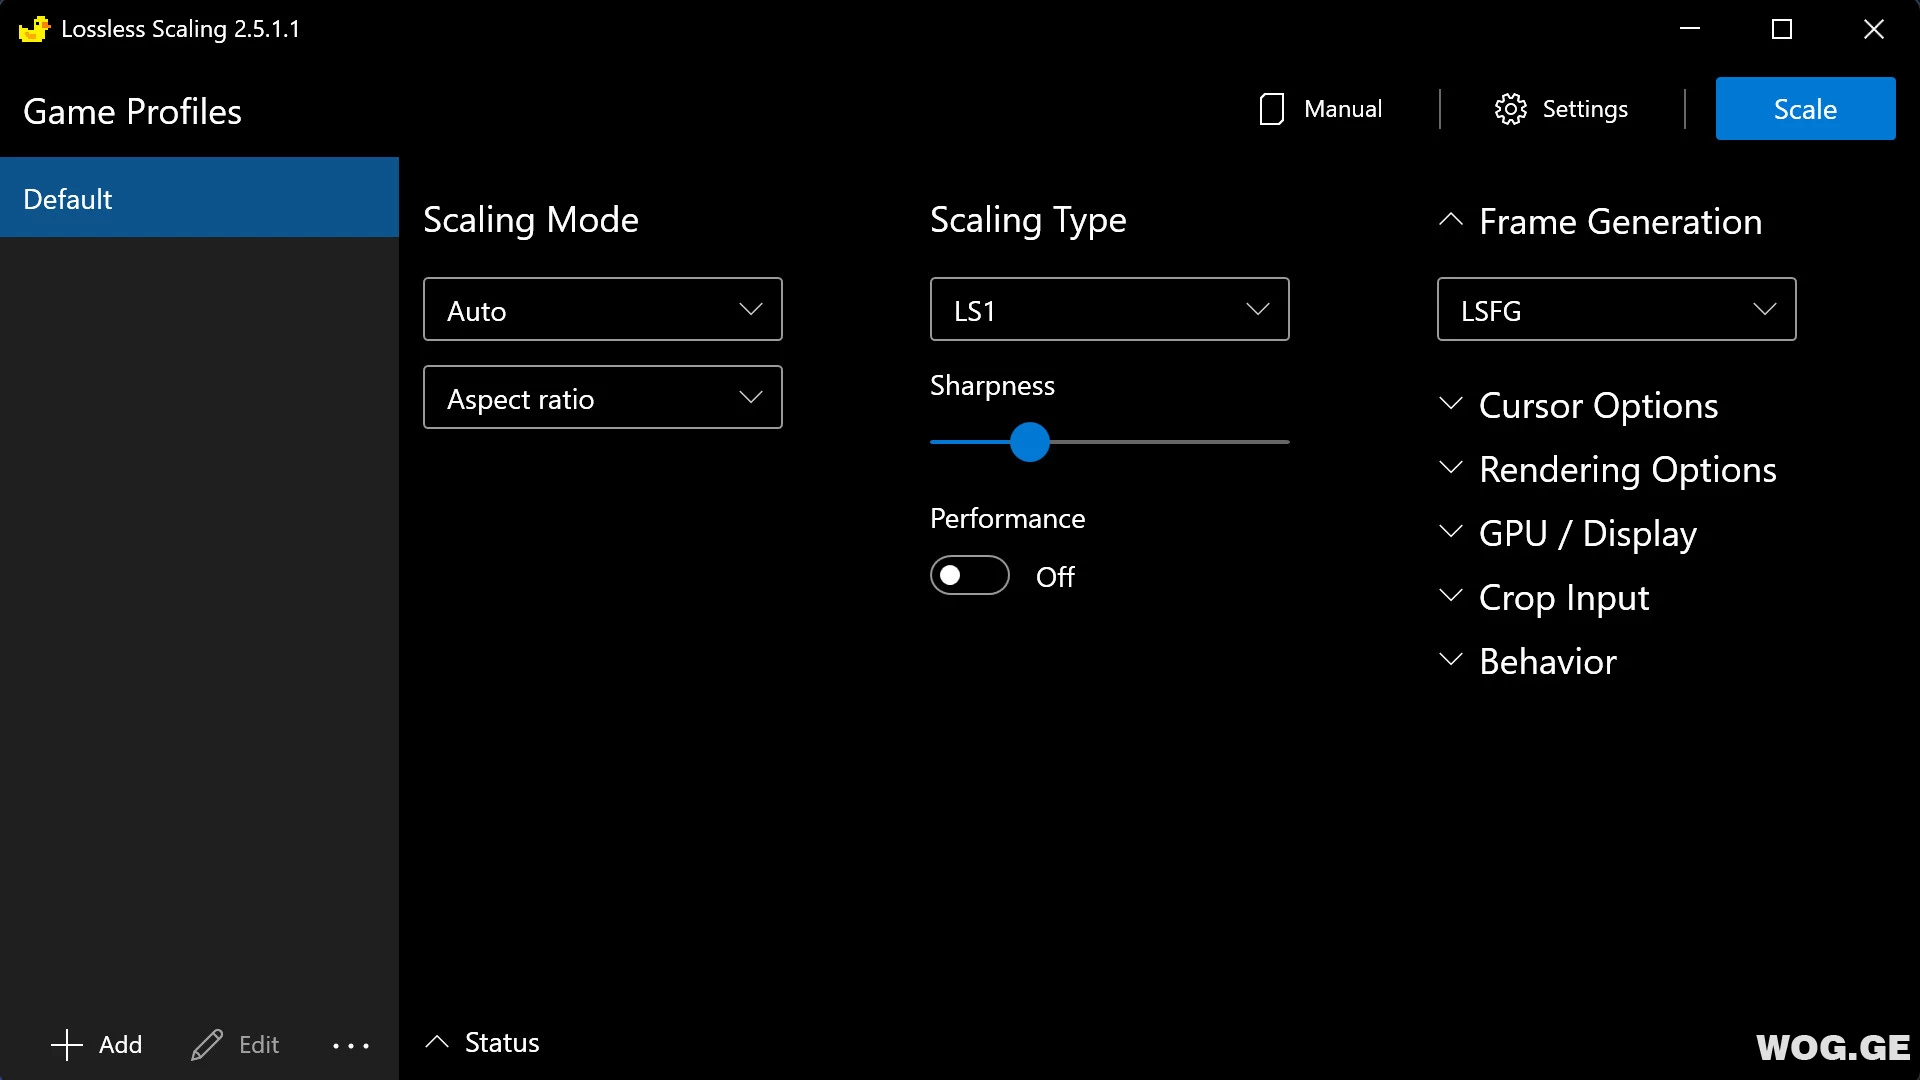Screen dimensions: 1920x1080
Task: Click the Sharpness slider handle
Action: click(1029, 442)
